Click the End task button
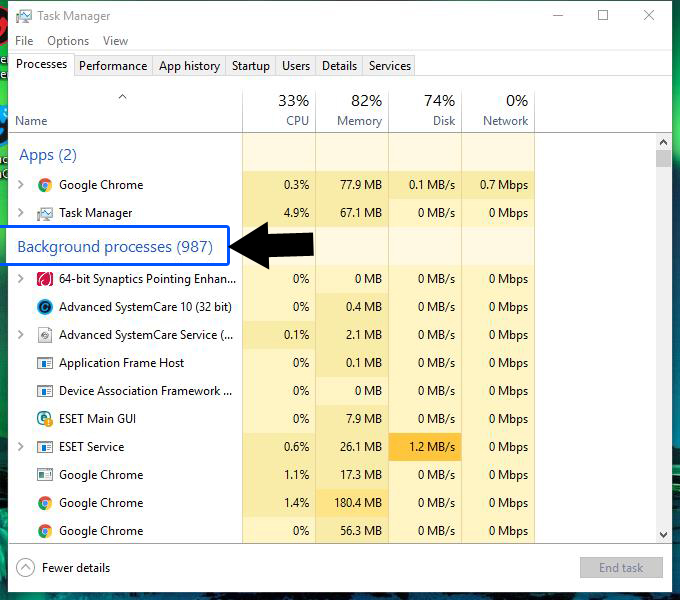680x600 pixels. [x=621, y=567]
